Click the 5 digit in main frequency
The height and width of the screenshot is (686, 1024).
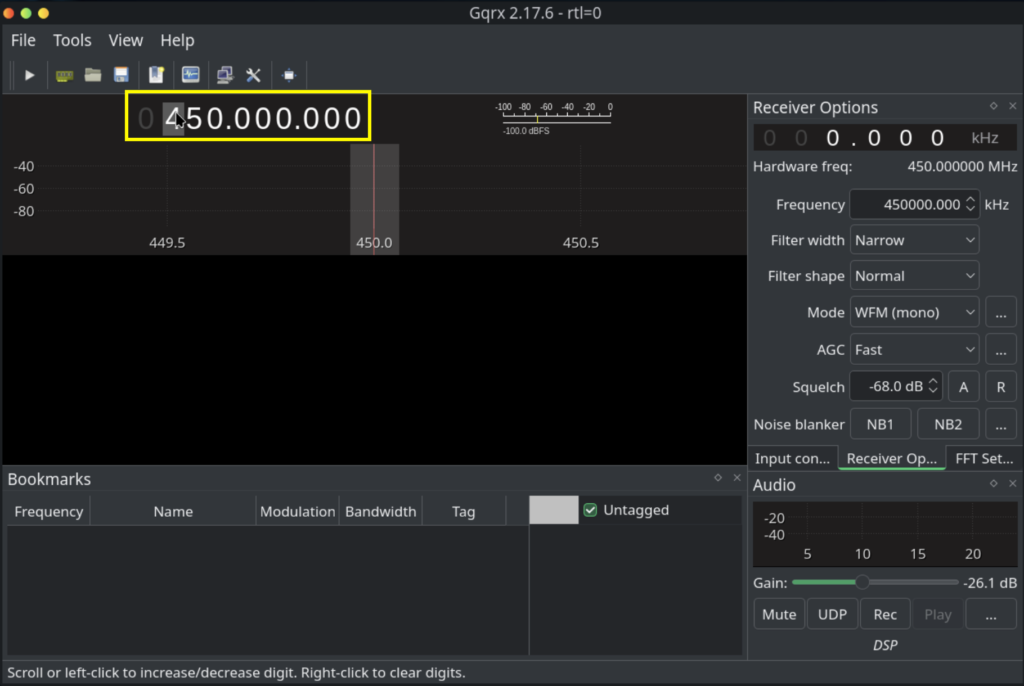(x=195, y=118)
